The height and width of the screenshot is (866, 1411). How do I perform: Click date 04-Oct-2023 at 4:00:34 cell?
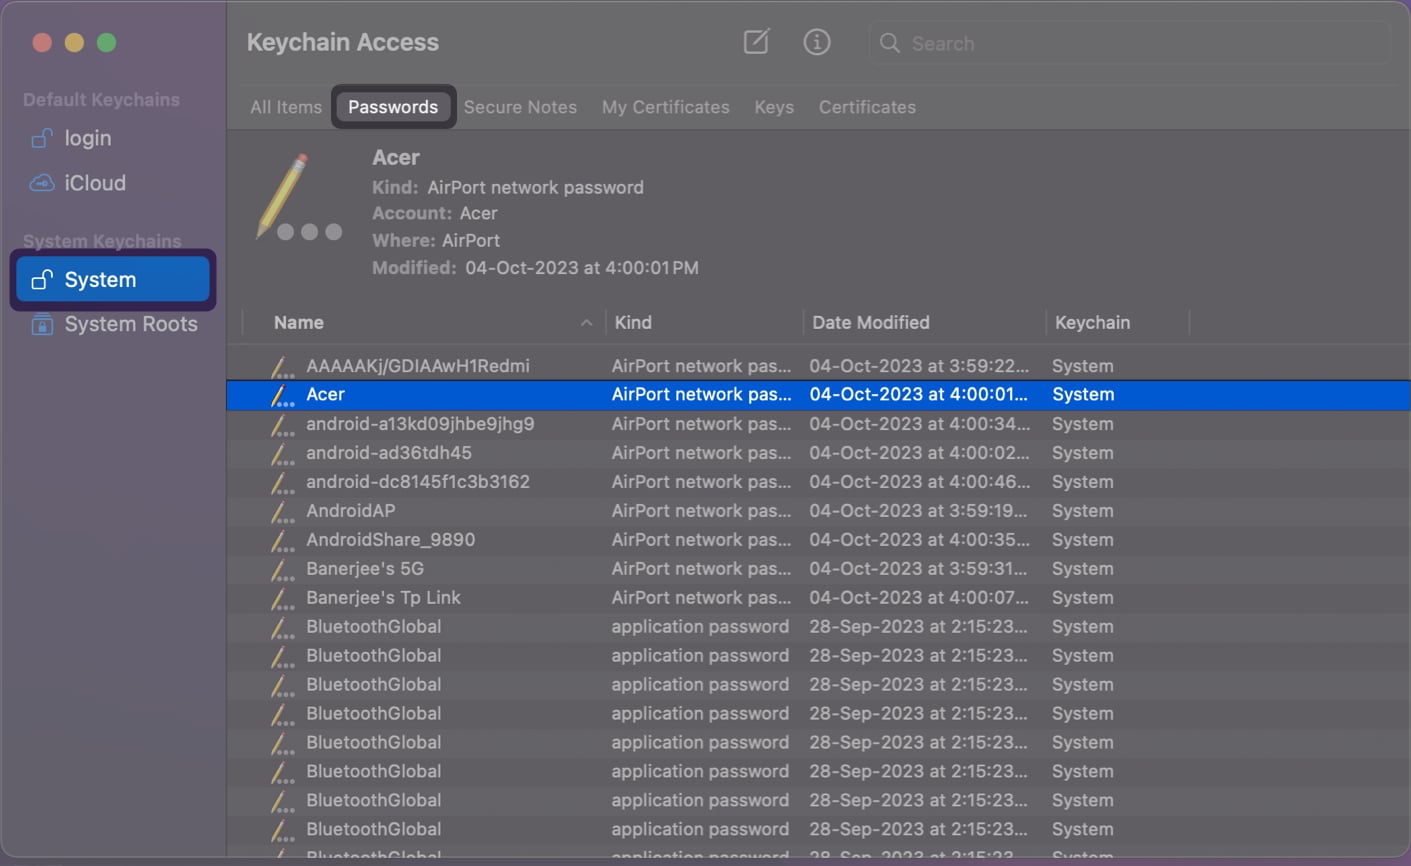[x=919, y=424]
